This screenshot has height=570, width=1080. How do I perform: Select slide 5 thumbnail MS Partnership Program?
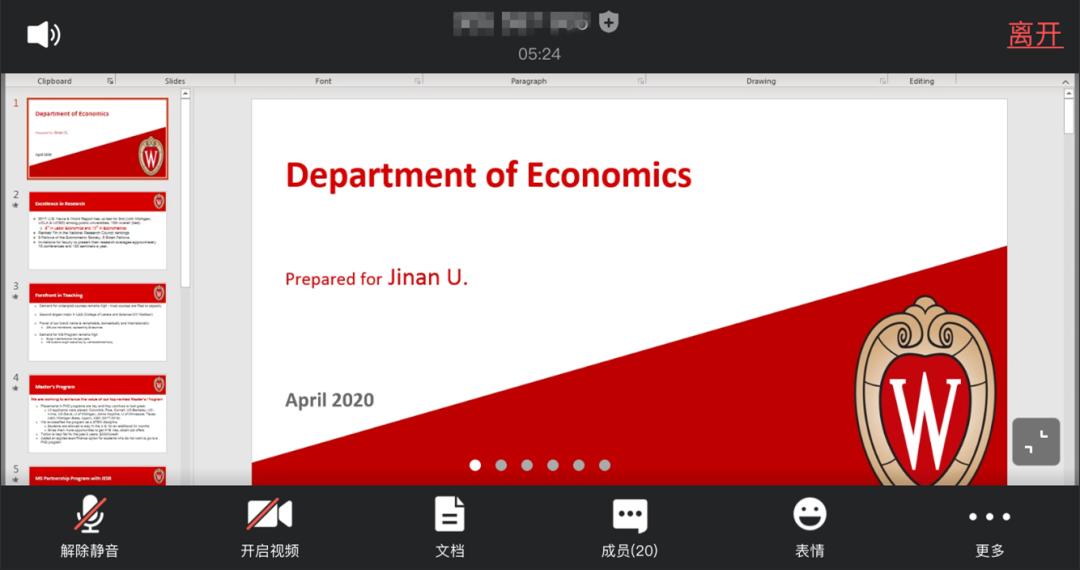[97, 476]
